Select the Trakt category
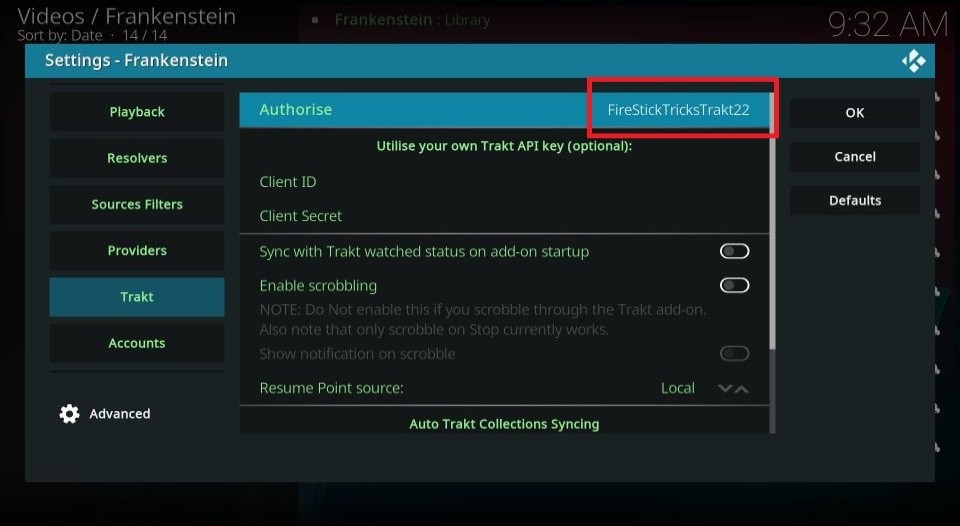The height and width of the screenshot is (526, 960). tap(137, 297)
